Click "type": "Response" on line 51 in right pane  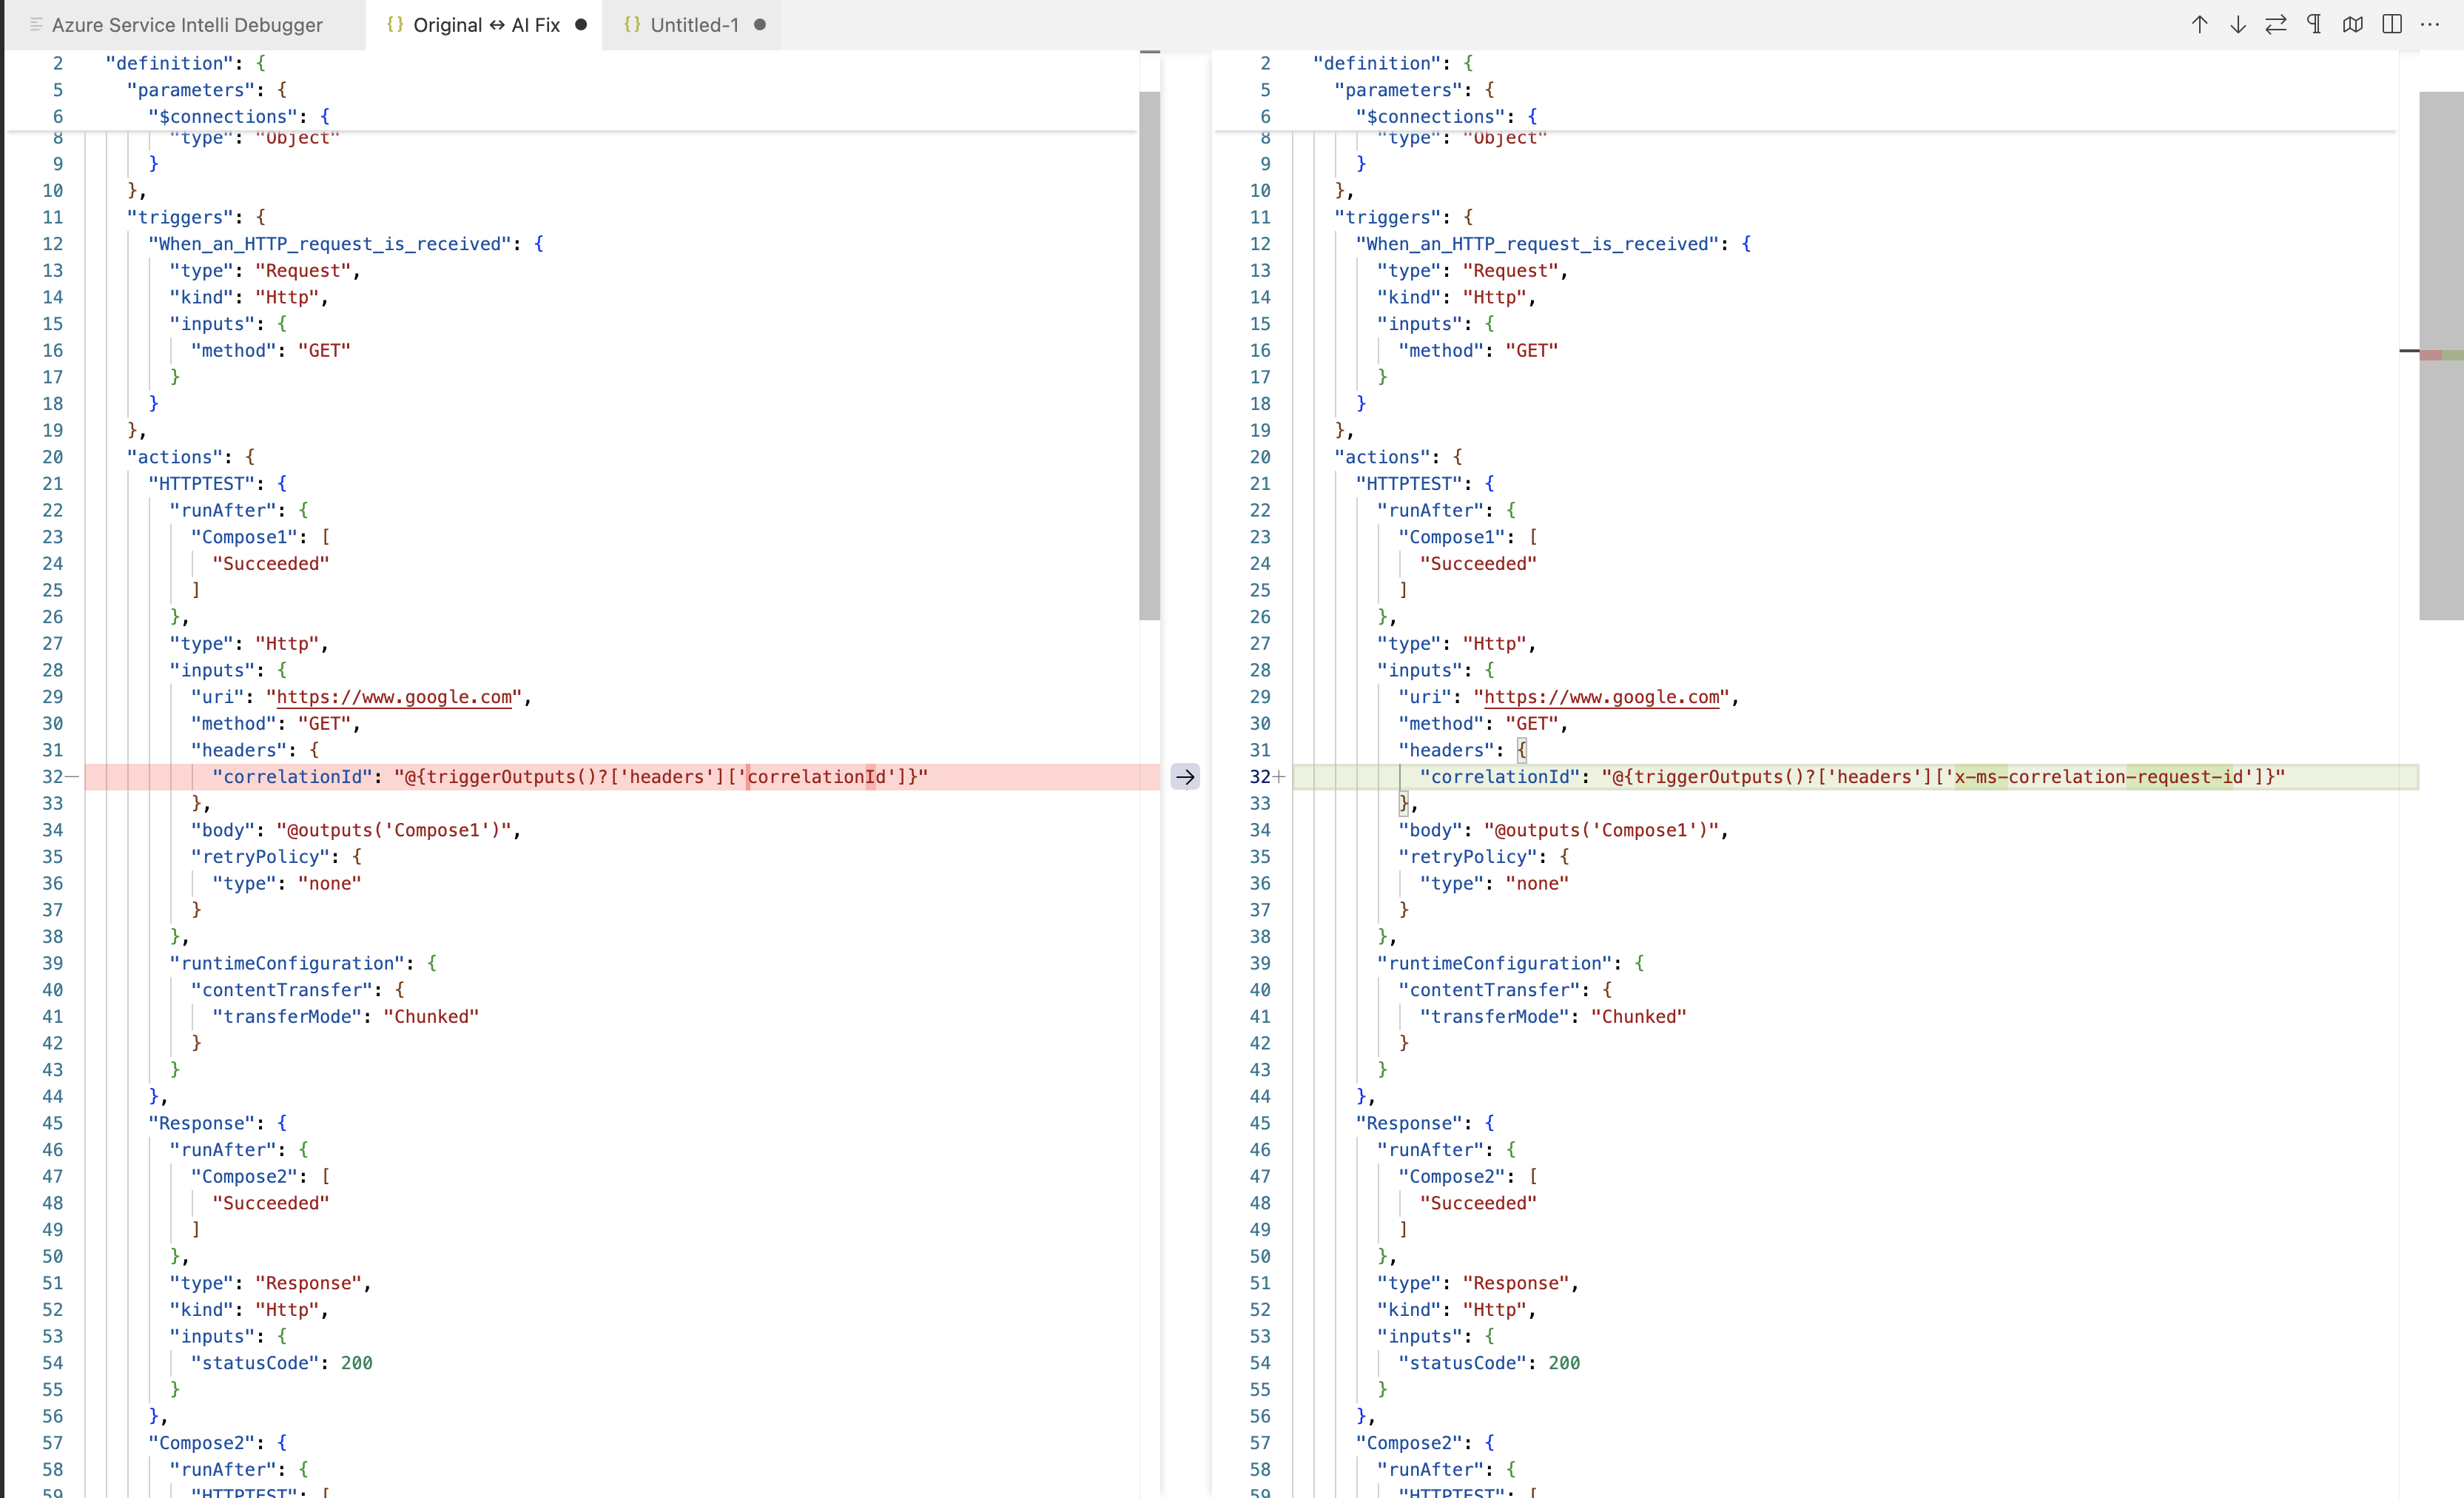(1473, 1283)
